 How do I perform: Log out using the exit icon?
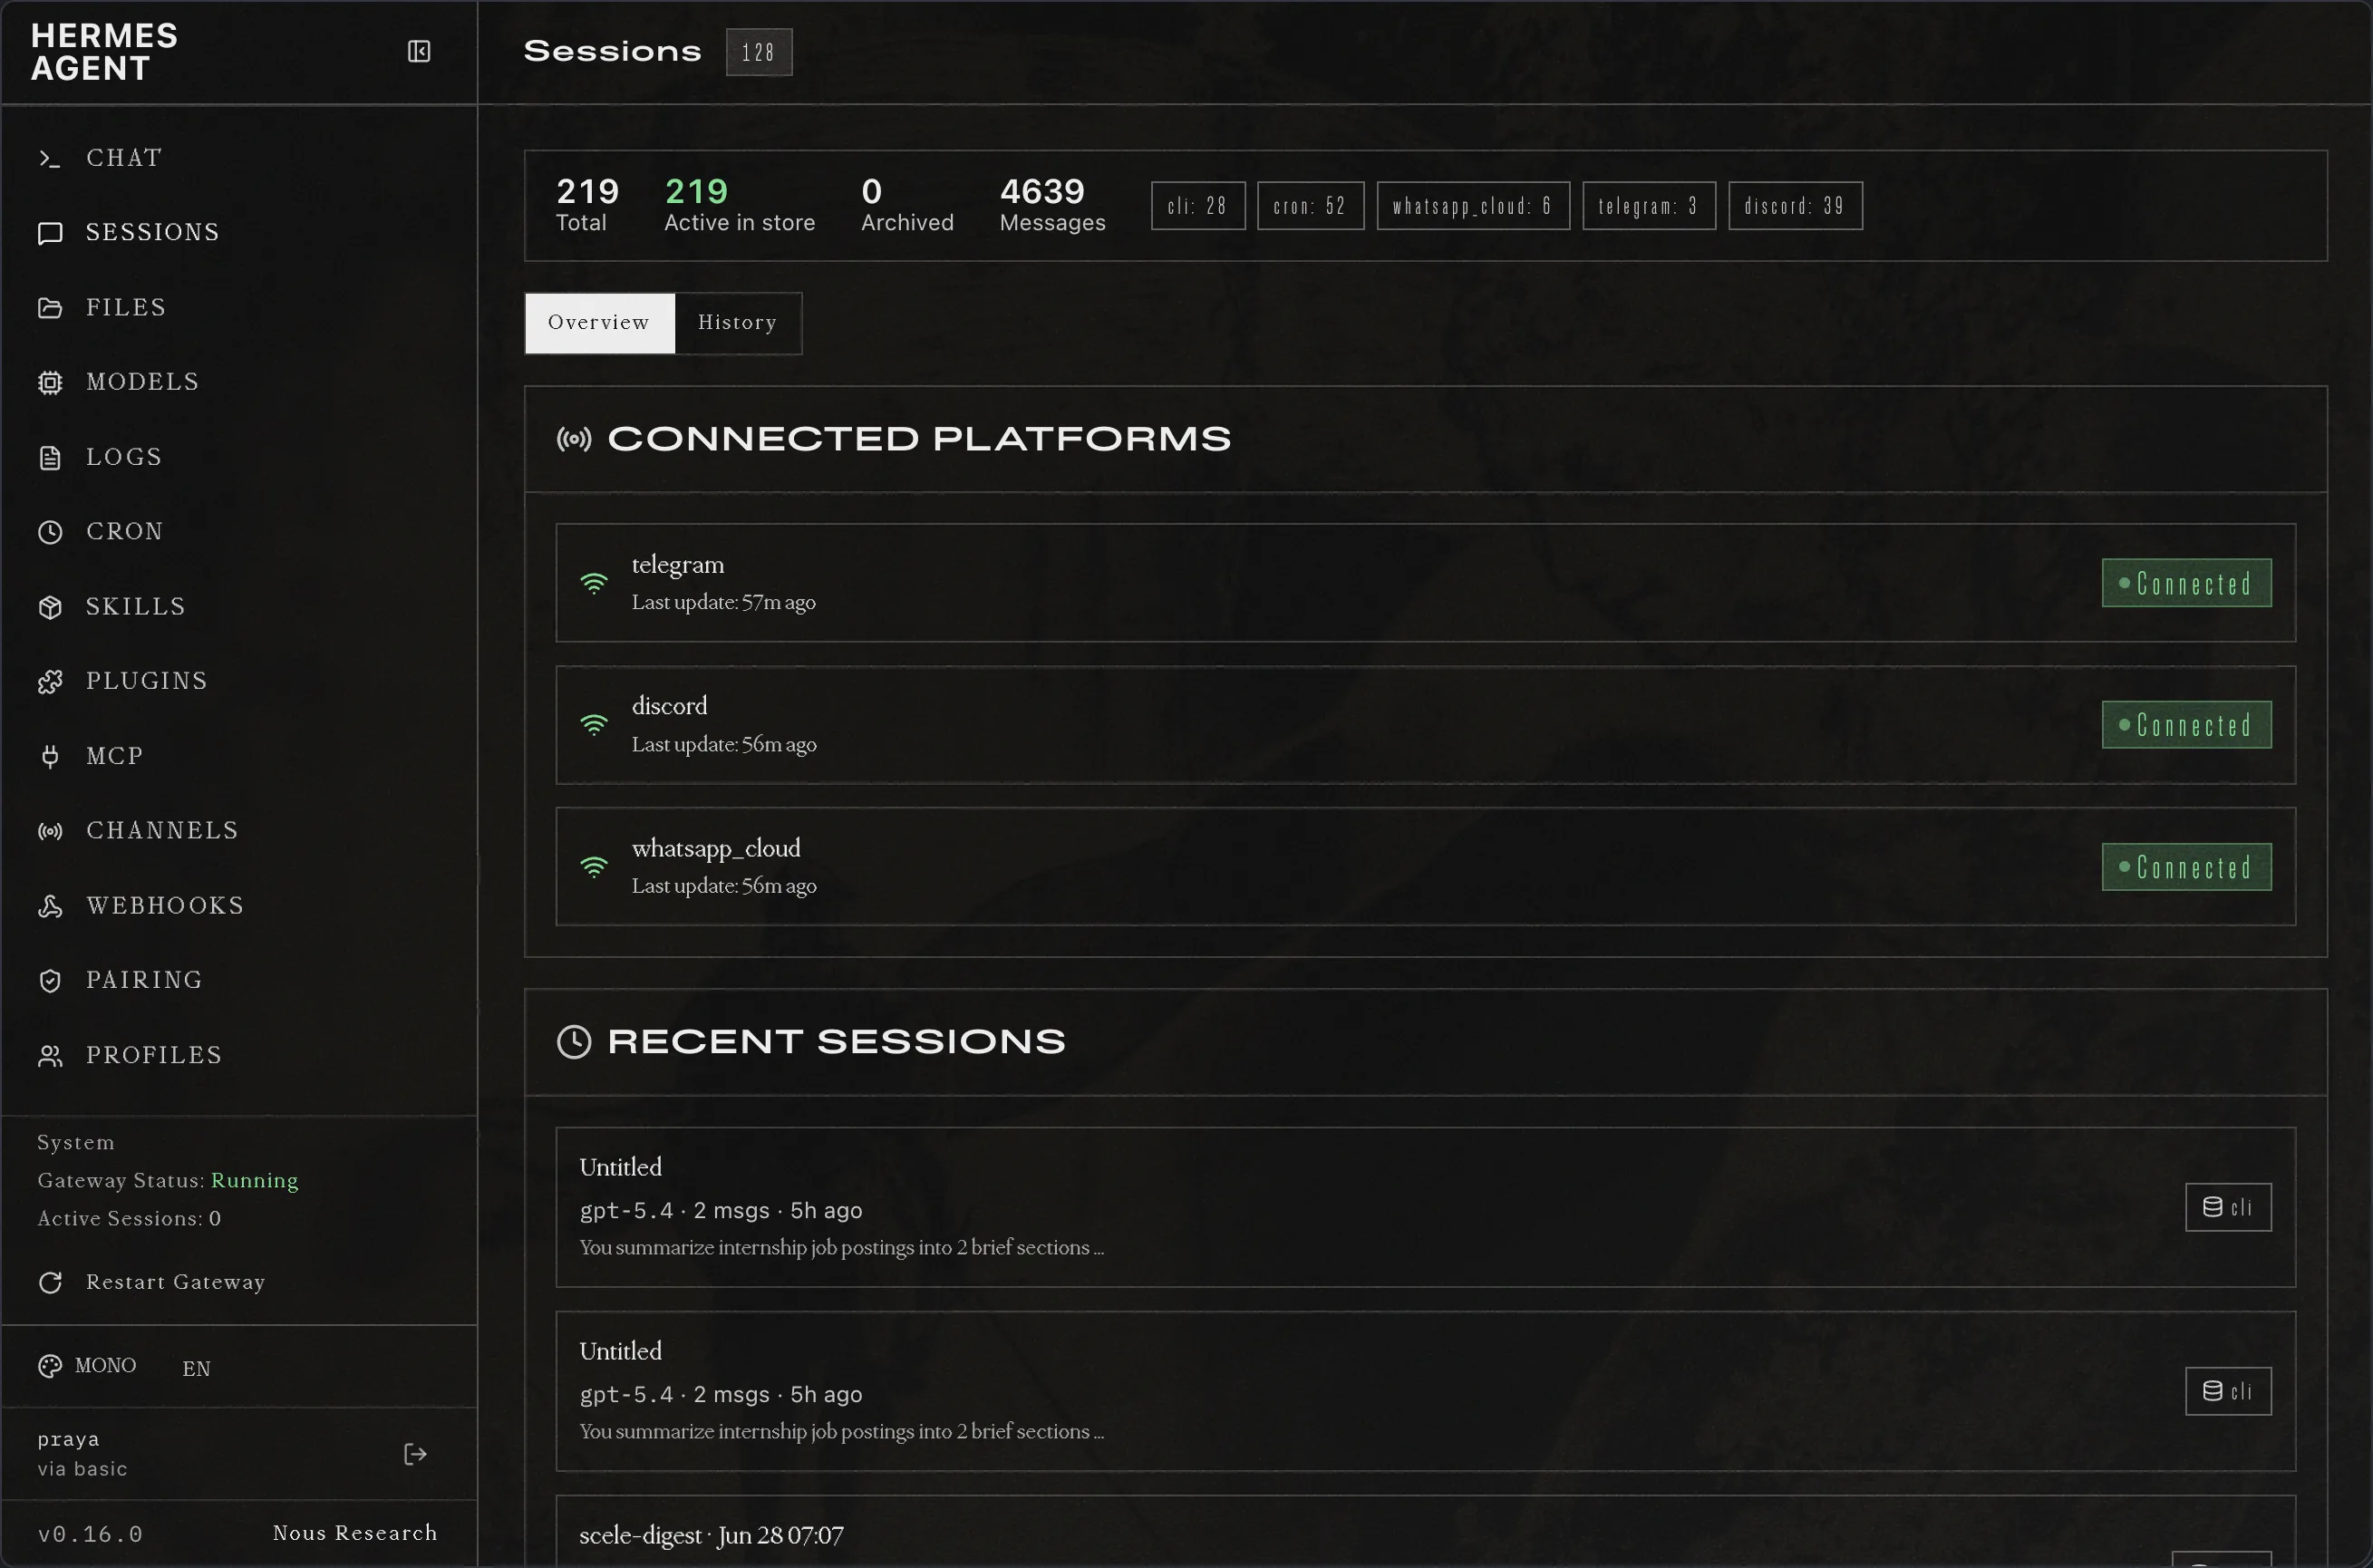(415, 1454)
